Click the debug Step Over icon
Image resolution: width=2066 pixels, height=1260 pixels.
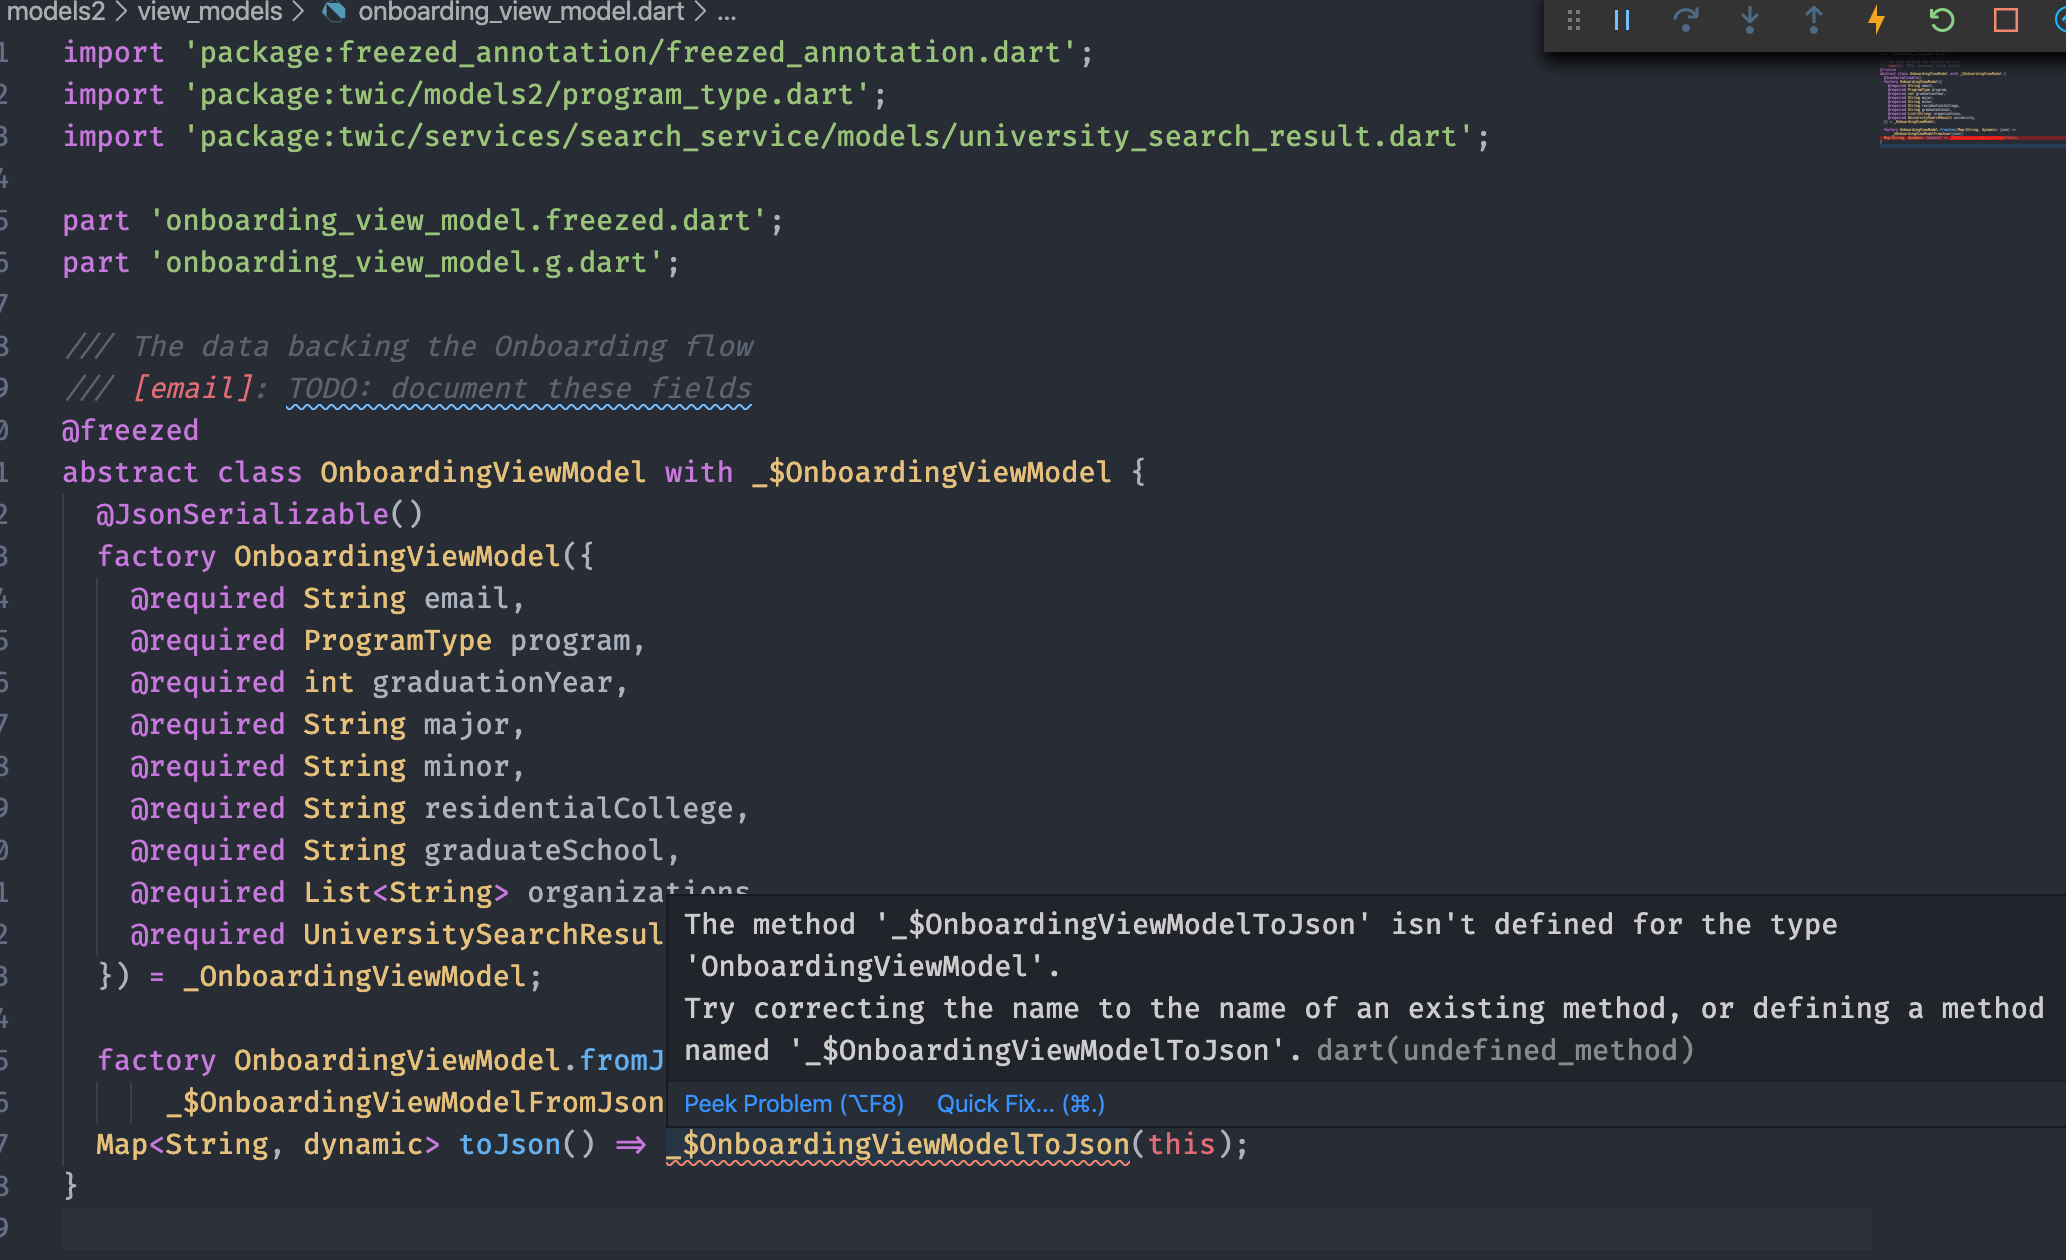[1686, 20]
